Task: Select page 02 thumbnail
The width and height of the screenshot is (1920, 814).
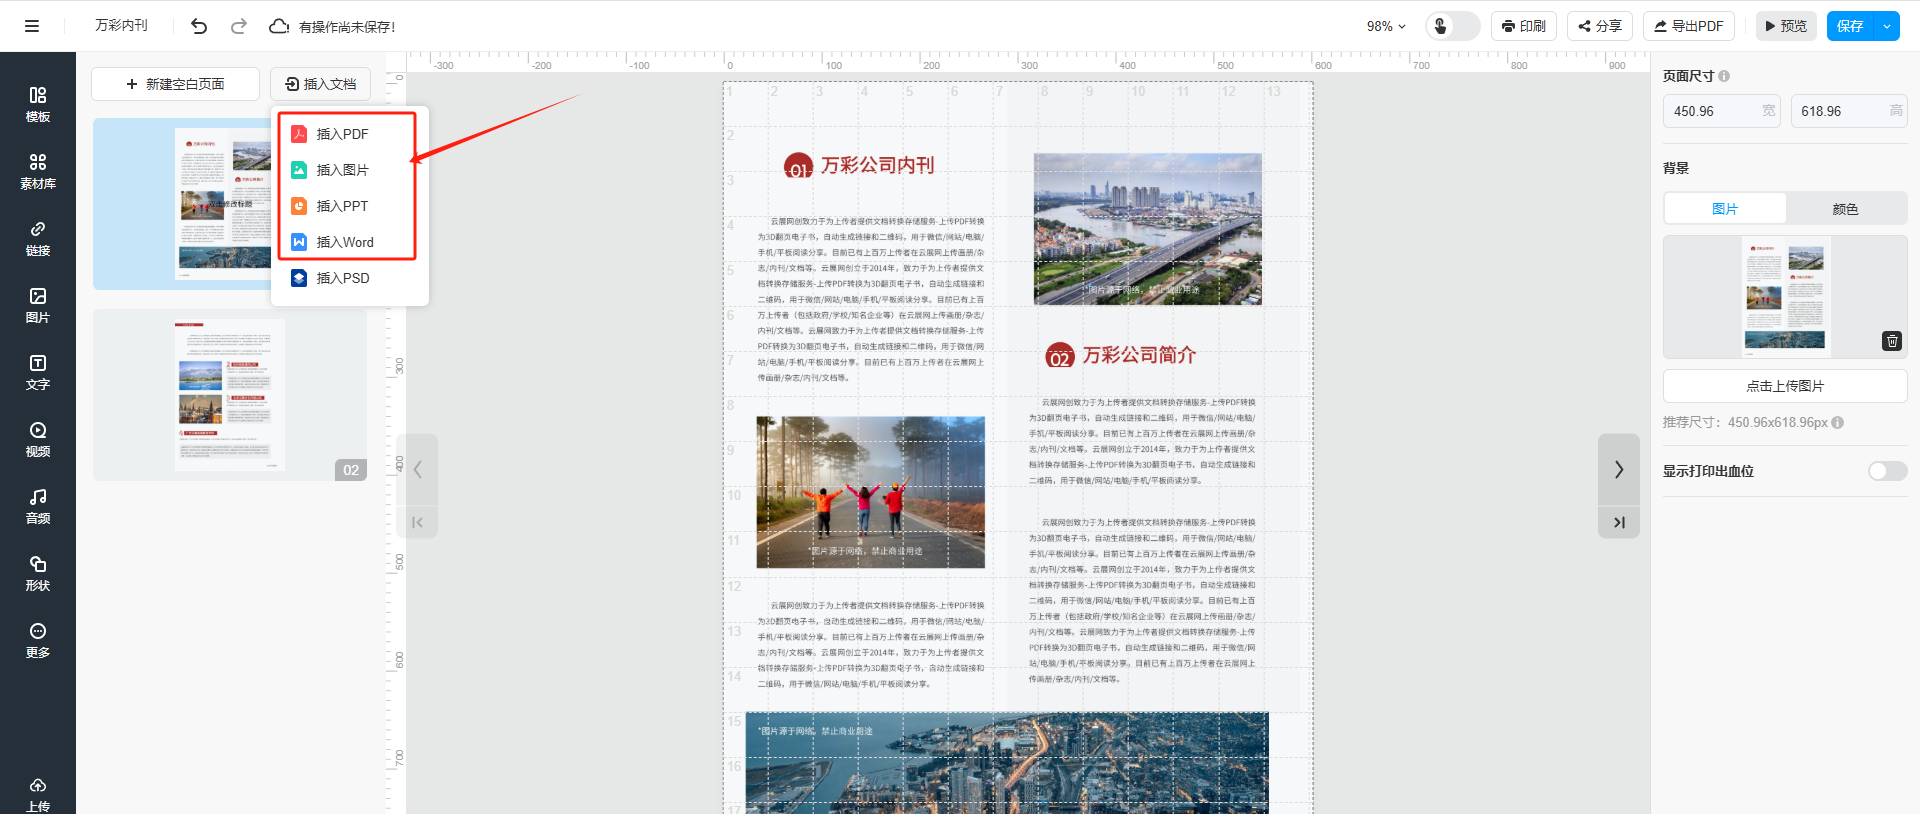Action: [x=230, y=395]
